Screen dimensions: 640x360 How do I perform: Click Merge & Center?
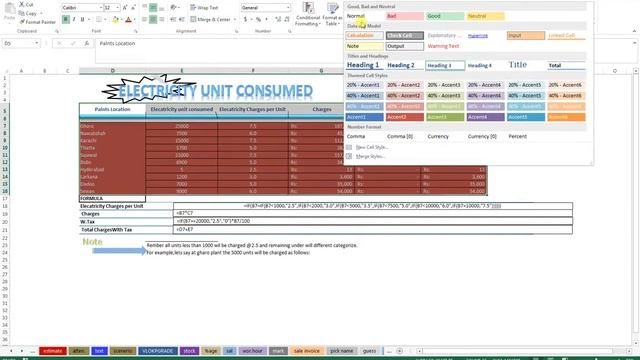tap(211, 19)
